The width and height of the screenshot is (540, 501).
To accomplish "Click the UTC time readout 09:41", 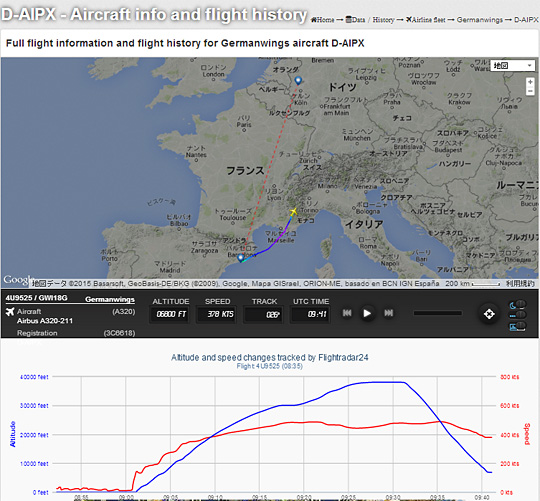I will click(311, 314).
